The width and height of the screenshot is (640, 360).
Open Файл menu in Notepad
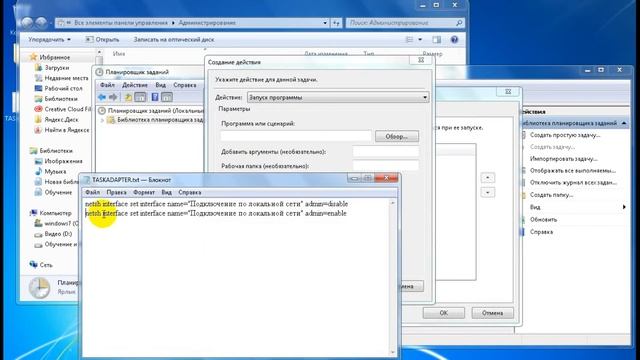(x=93, y=192)
